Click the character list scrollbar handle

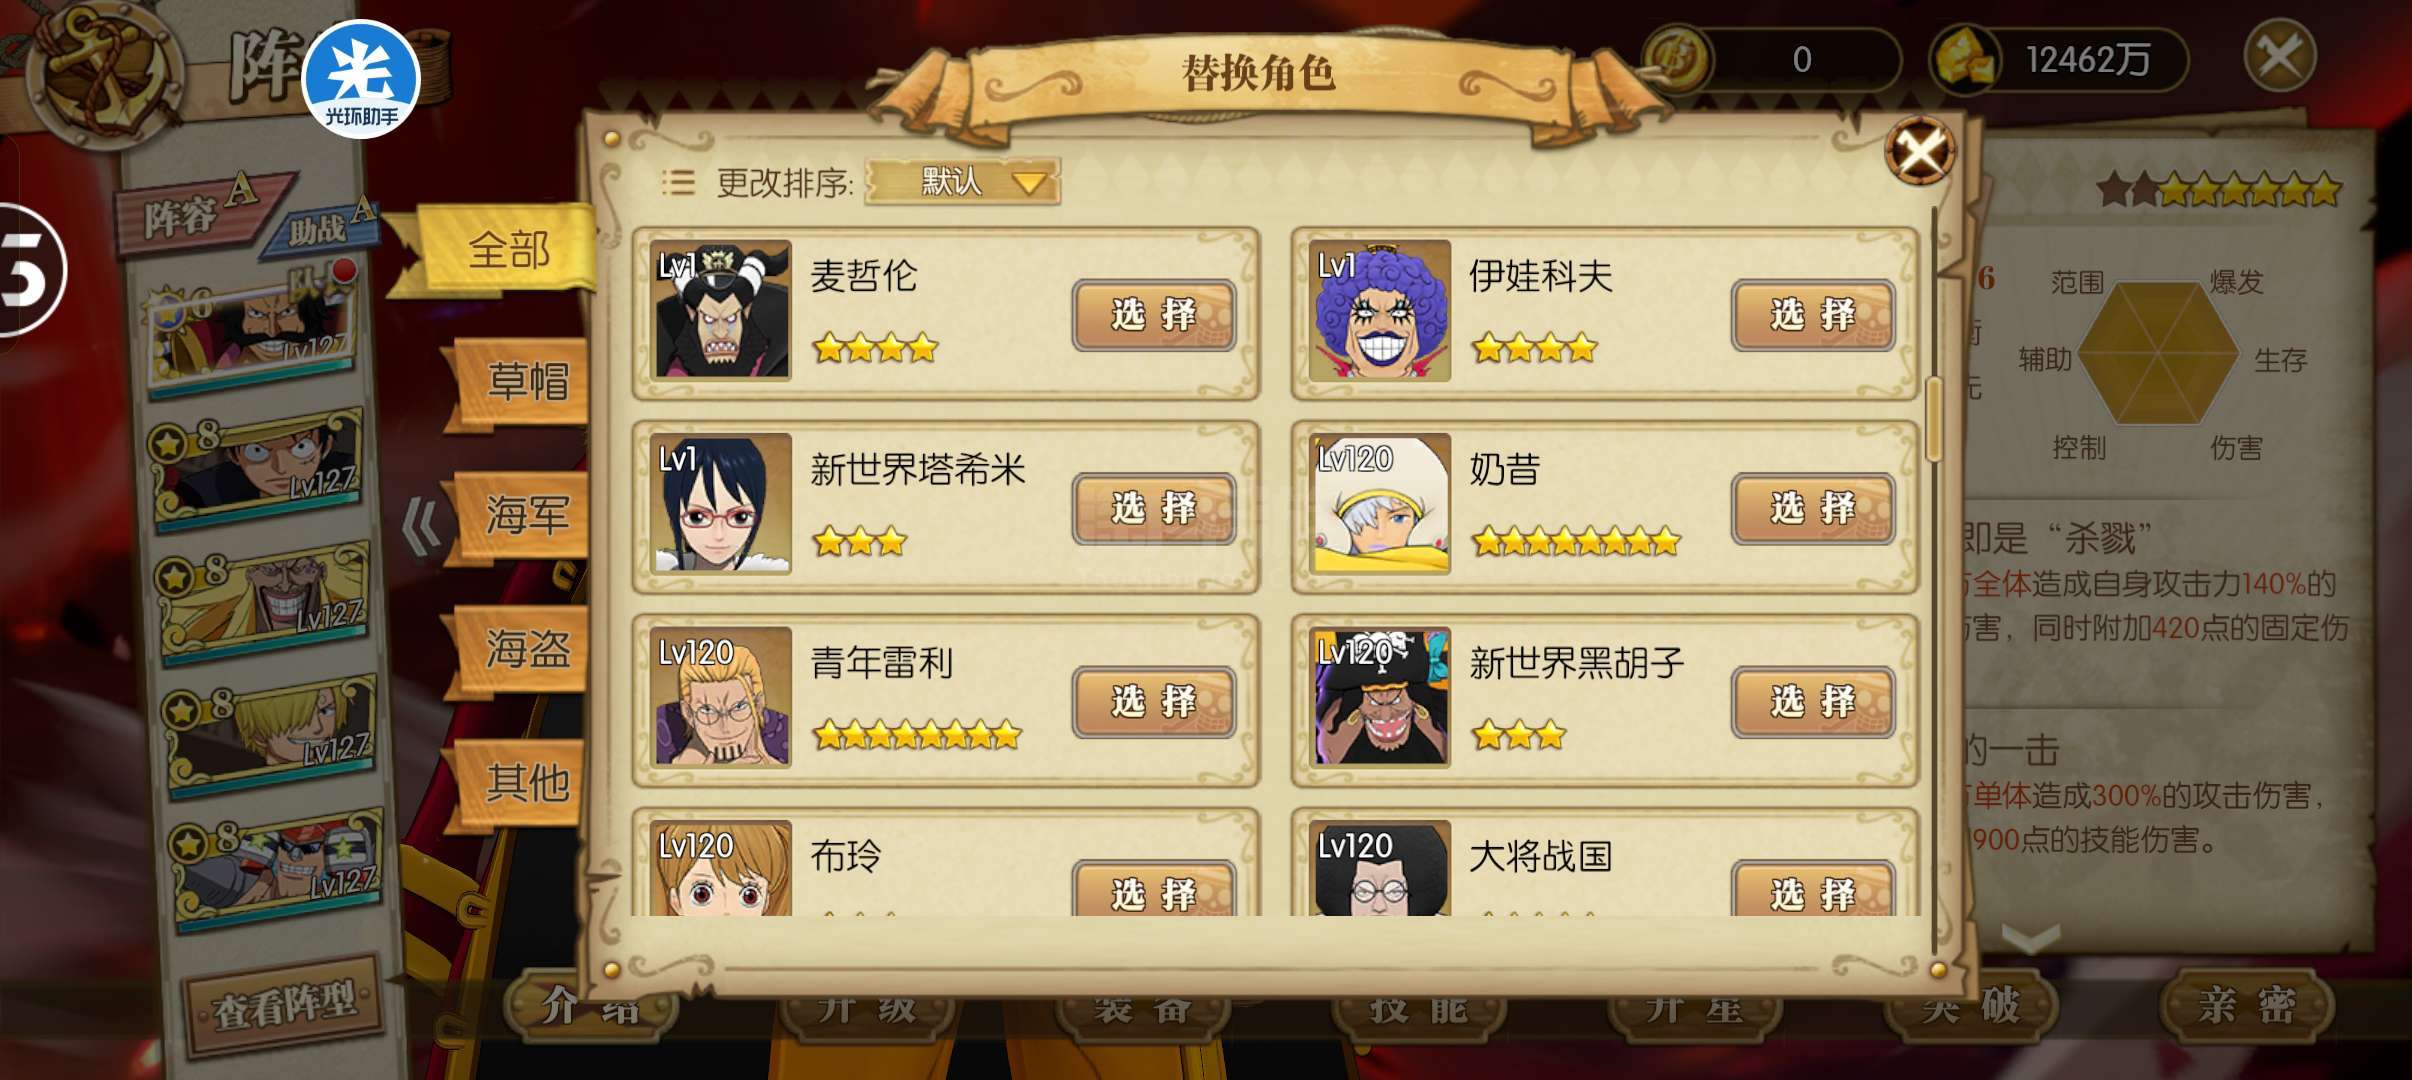(1934, 419)
